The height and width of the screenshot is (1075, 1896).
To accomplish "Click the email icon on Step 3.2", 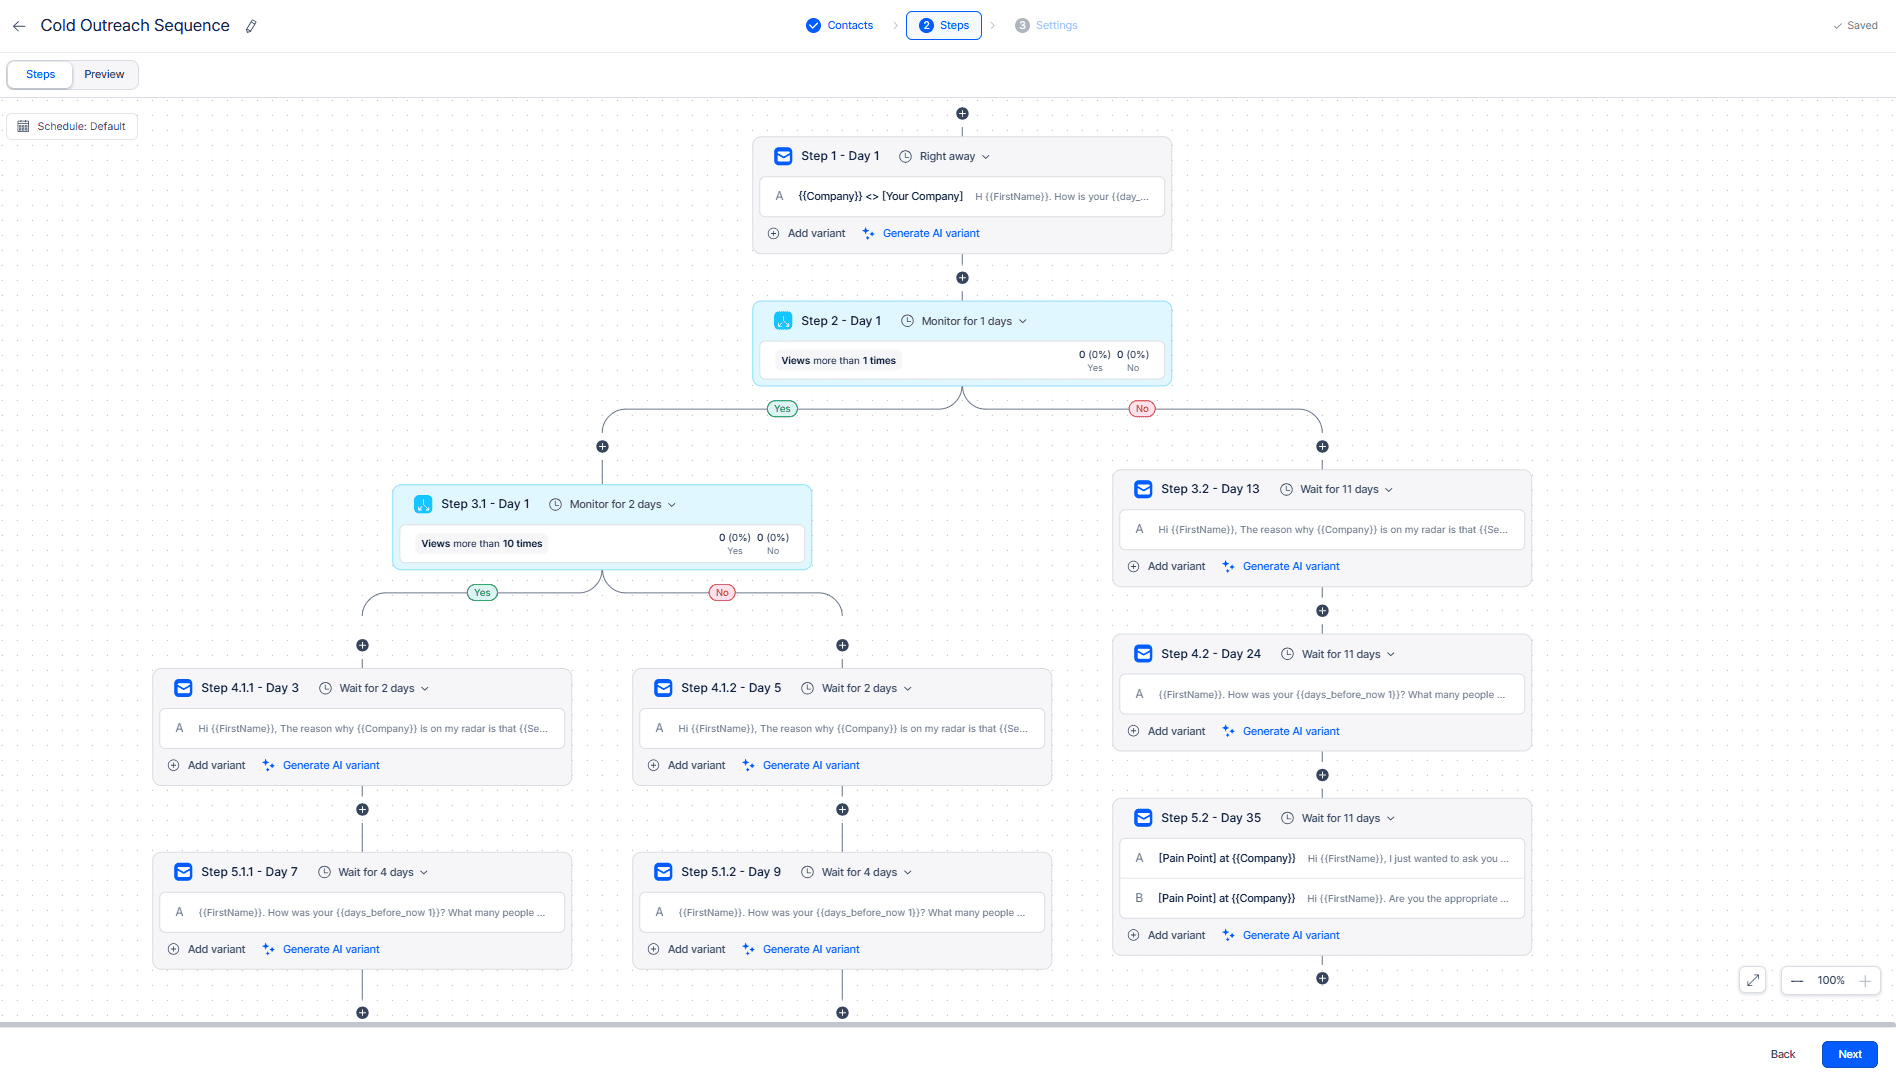I will [x=1143, y=489].
